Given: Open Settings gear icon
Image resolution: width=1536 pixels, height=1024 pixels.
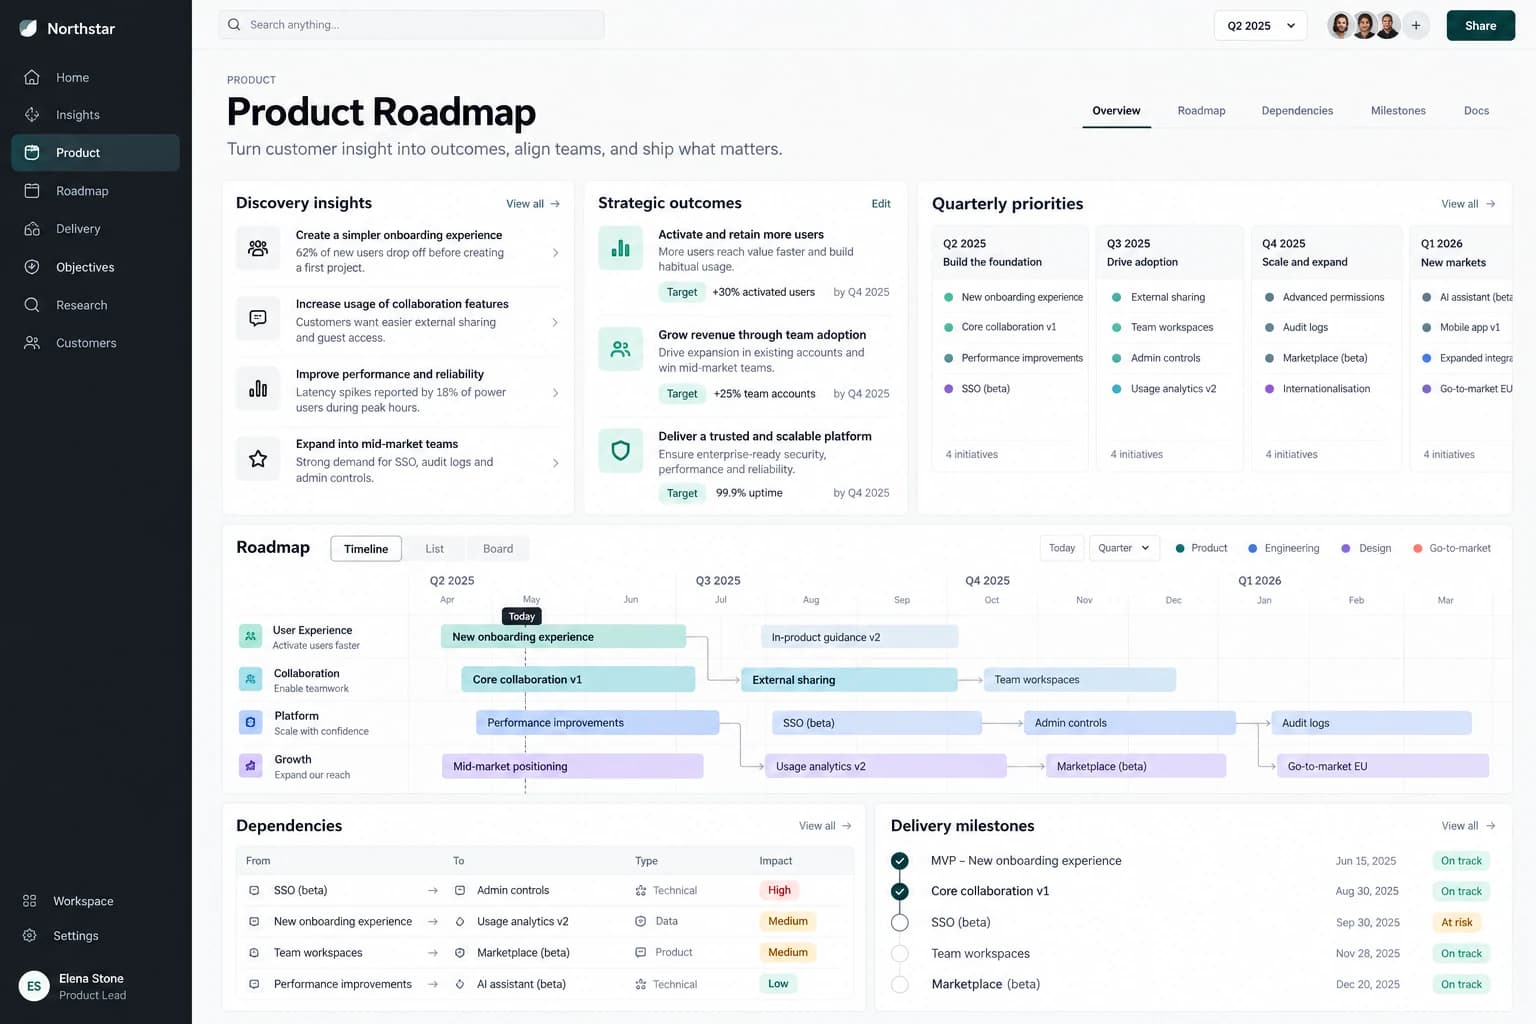Looking at the screenshot, I should point(30,936).
